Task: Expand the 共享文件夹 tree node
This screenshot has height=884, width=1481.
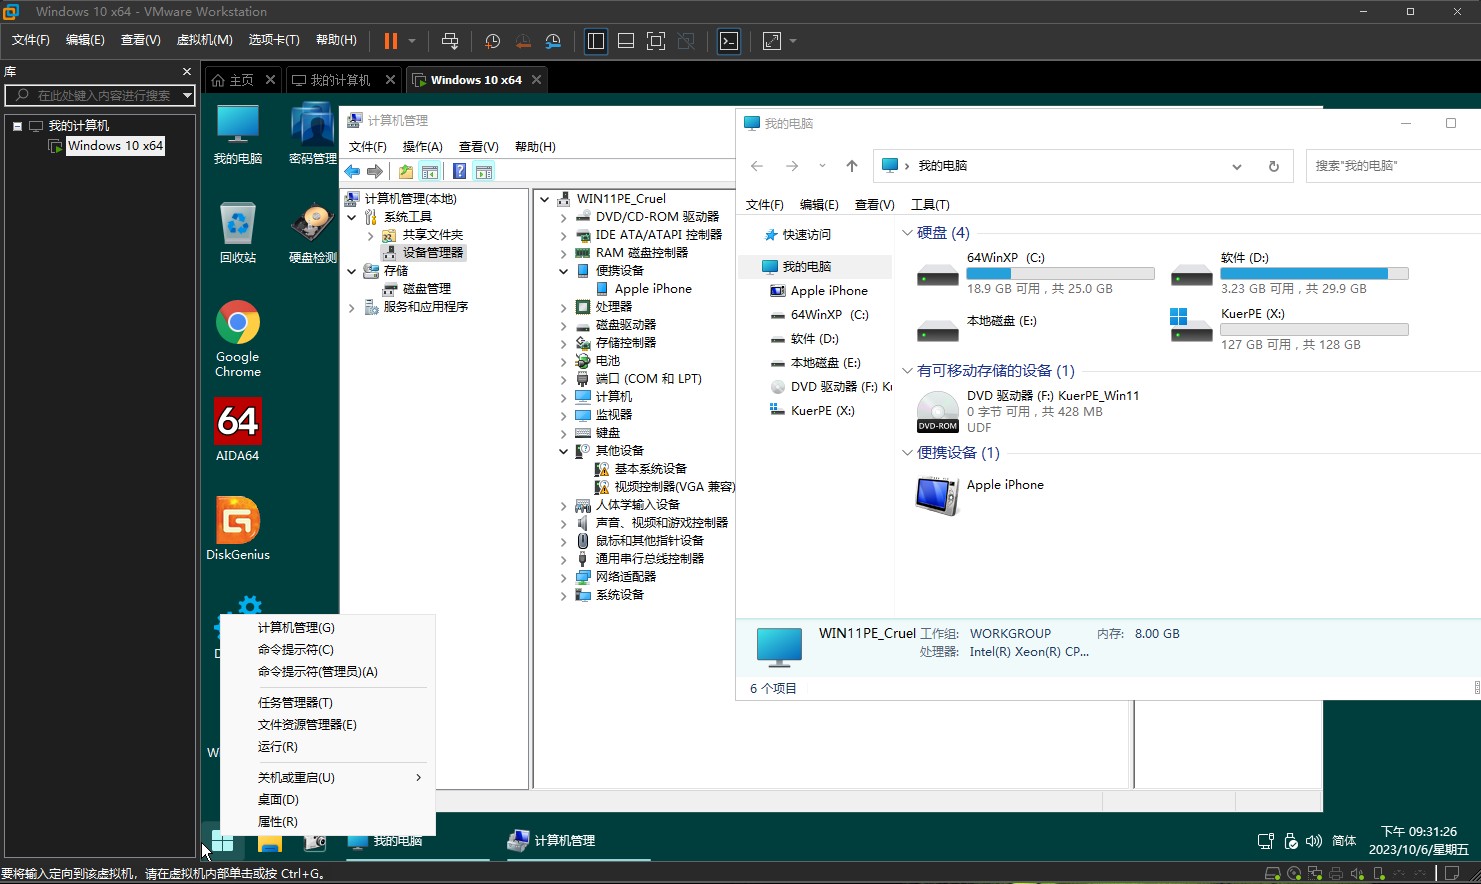Action: 371,235
